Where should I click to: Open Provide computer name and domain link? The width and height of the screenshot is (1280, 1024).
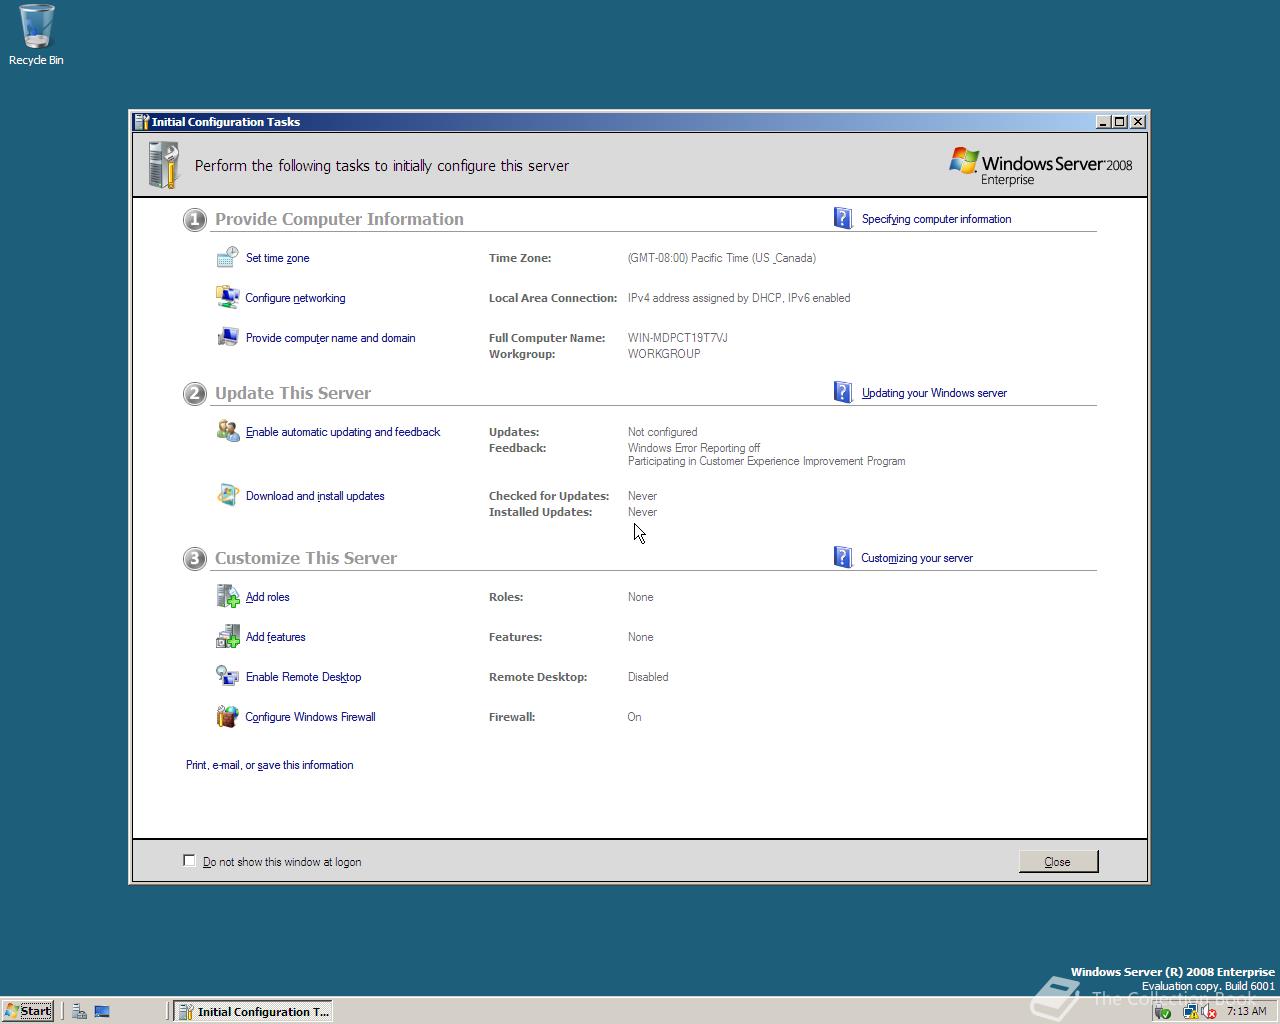(x=330, y=338)
